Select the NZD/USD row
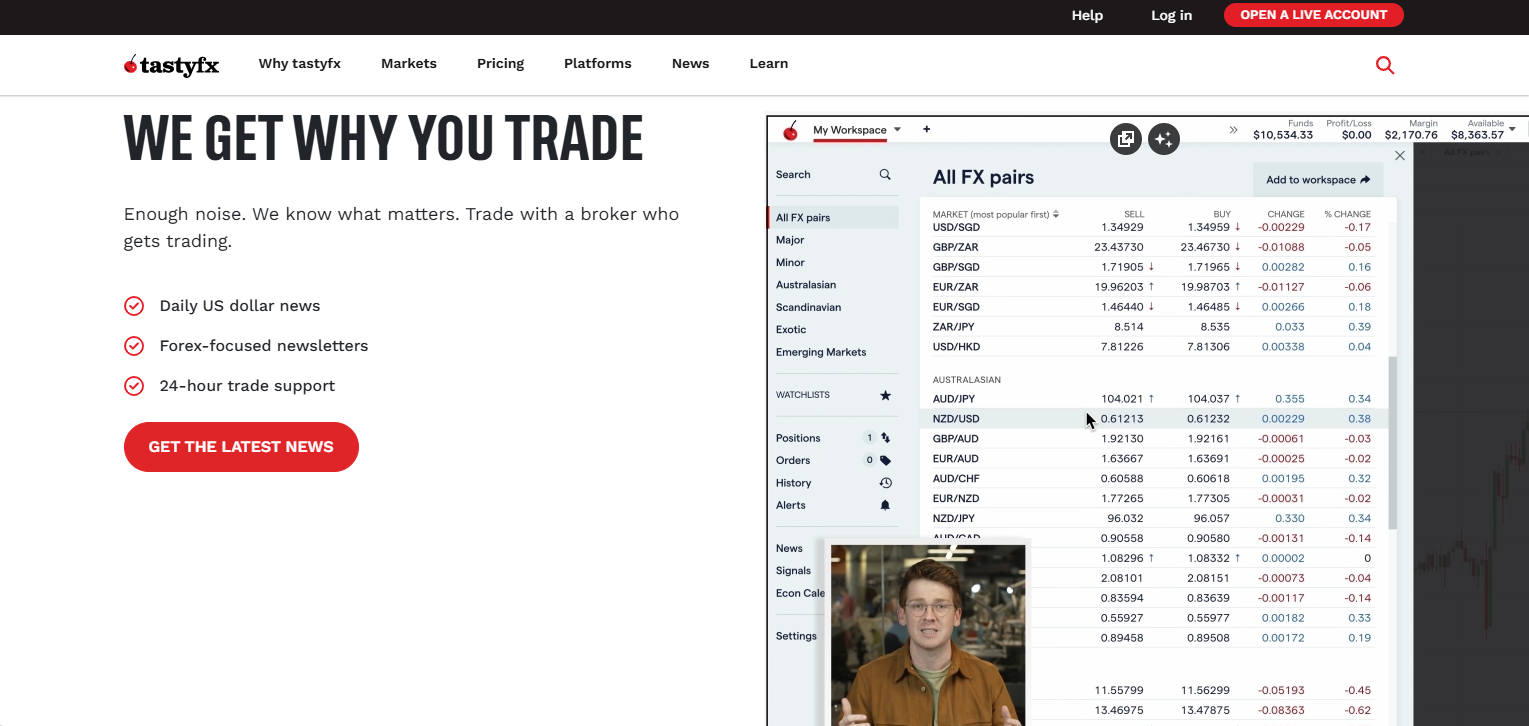Screen dimensions: 1529x726 pos(1152,419)
